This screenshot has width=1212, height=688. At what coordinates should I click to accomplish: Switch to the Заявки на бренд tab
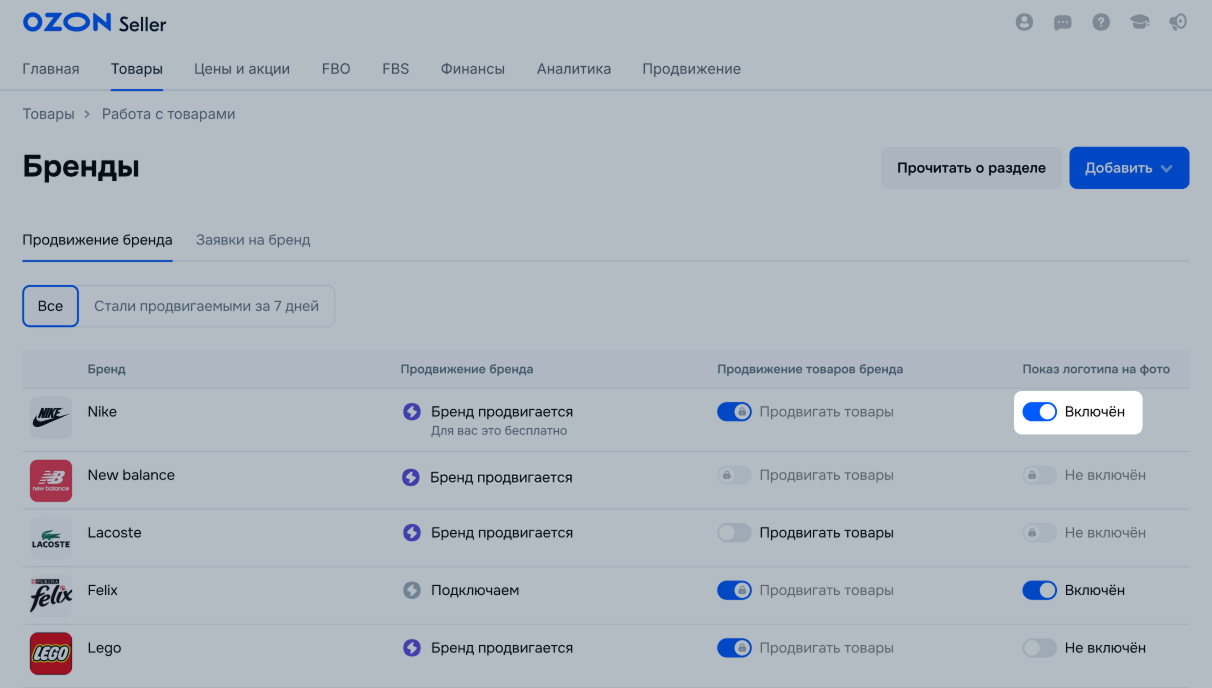(x=253, y=240)
